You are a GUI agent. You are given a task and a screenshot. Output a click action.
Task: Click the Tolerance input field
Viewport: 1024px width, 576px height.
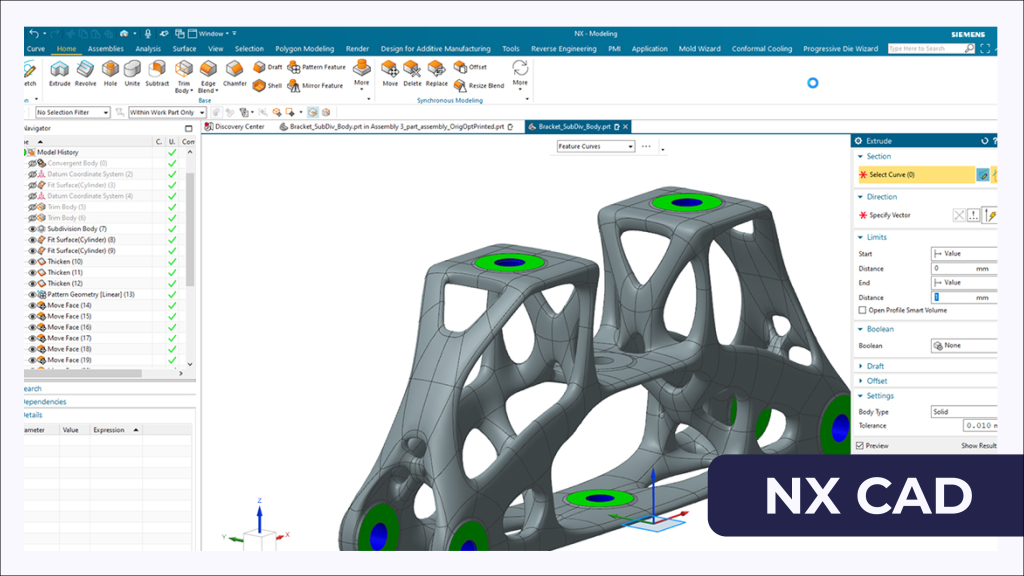(x=964, y=426)
